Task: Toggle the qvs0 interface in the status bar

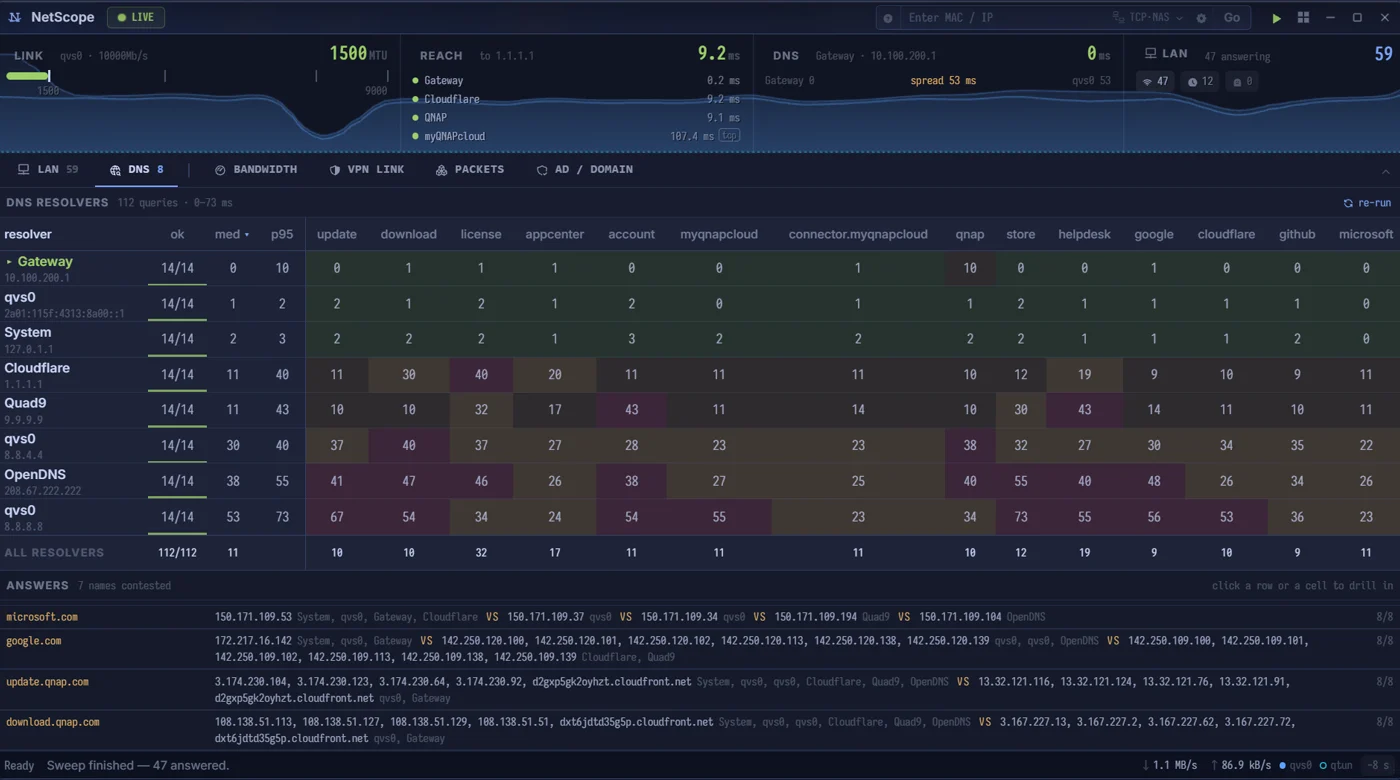Action: [1296, 765]
